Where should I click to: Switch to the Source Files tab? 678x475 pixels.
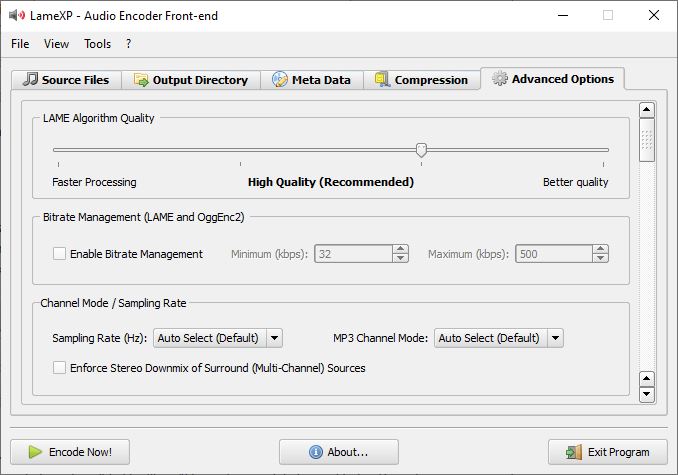pyautogui.click(x=66, y=80)
